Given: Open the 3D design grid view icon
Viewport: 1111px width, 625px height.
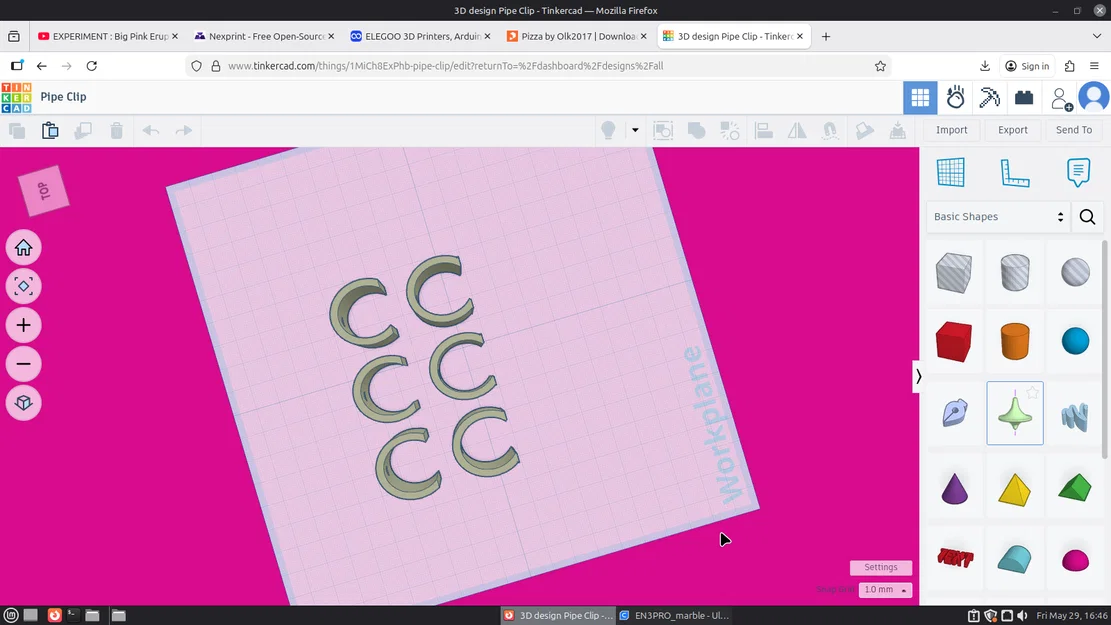Looking at the screenshot, I should click(920, 98).
